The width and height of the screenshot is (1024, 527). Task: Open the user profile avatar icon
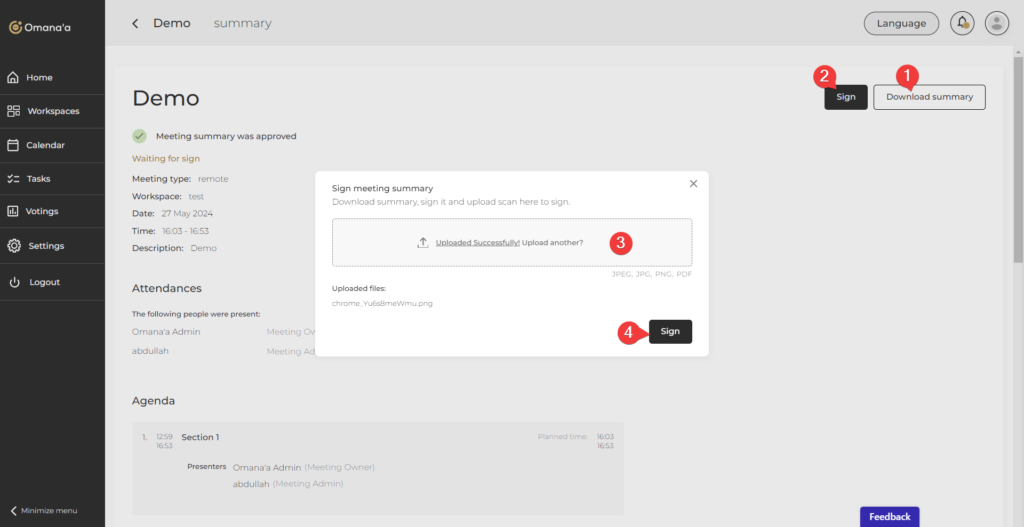pyautogui.click(x=996, y=23)
